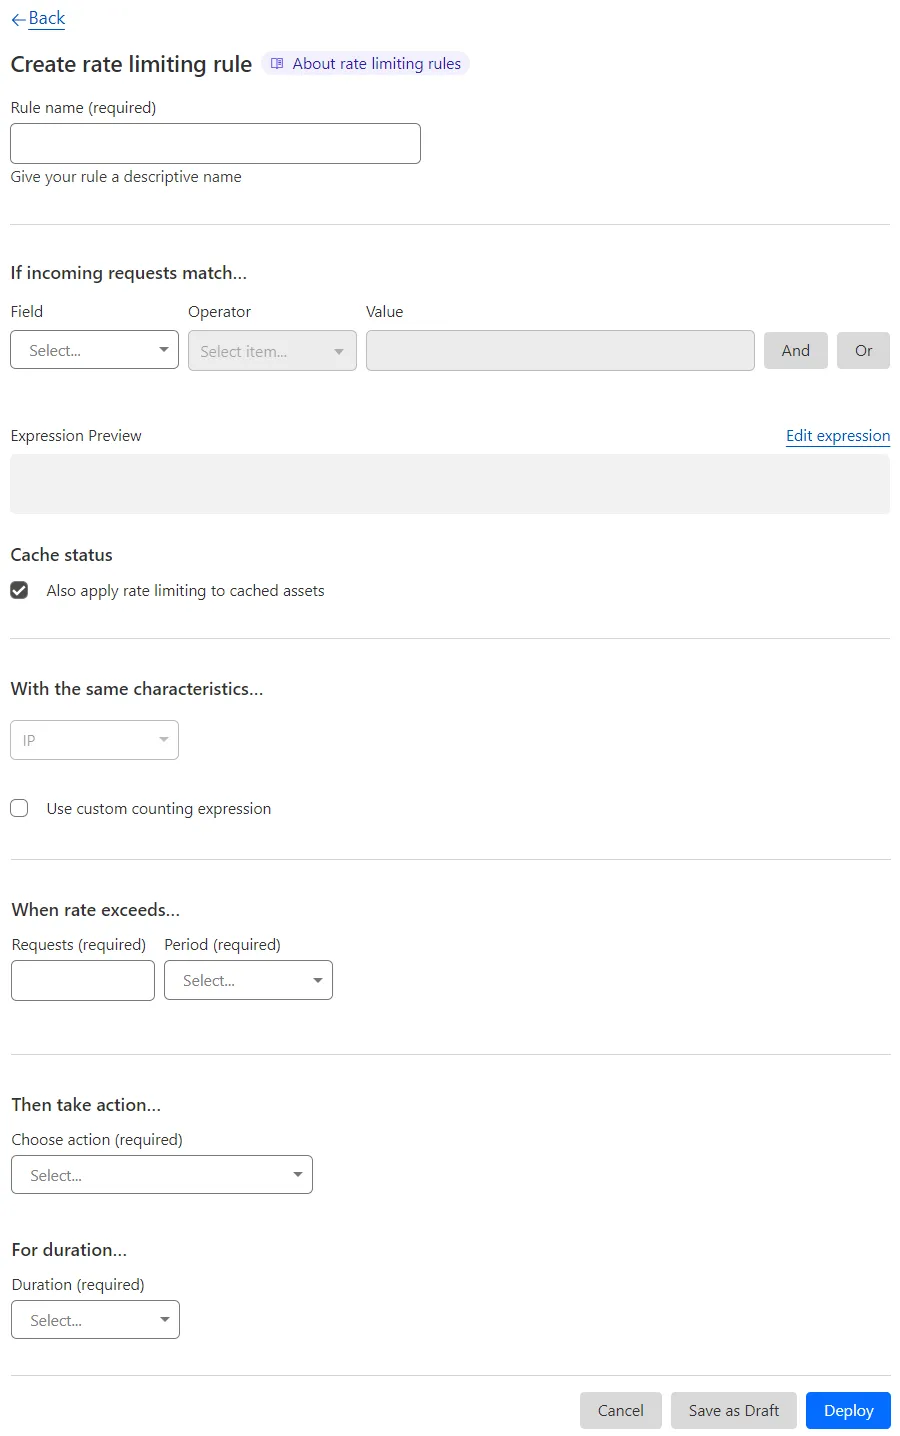This screenshot has height=1436, width=900.
Task: Click the Period dropdown chevron
Action: tap(317, 980)
